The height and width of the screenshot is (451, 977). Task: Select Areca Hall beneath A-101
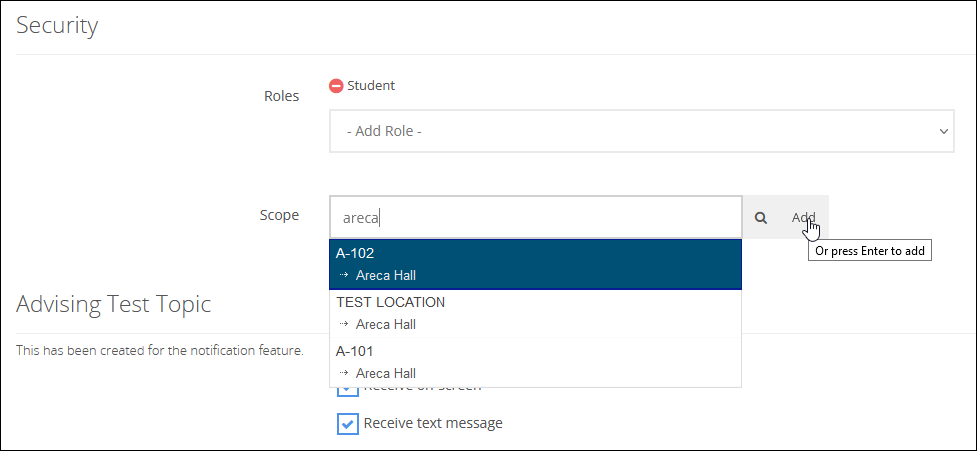coord(386,374)
